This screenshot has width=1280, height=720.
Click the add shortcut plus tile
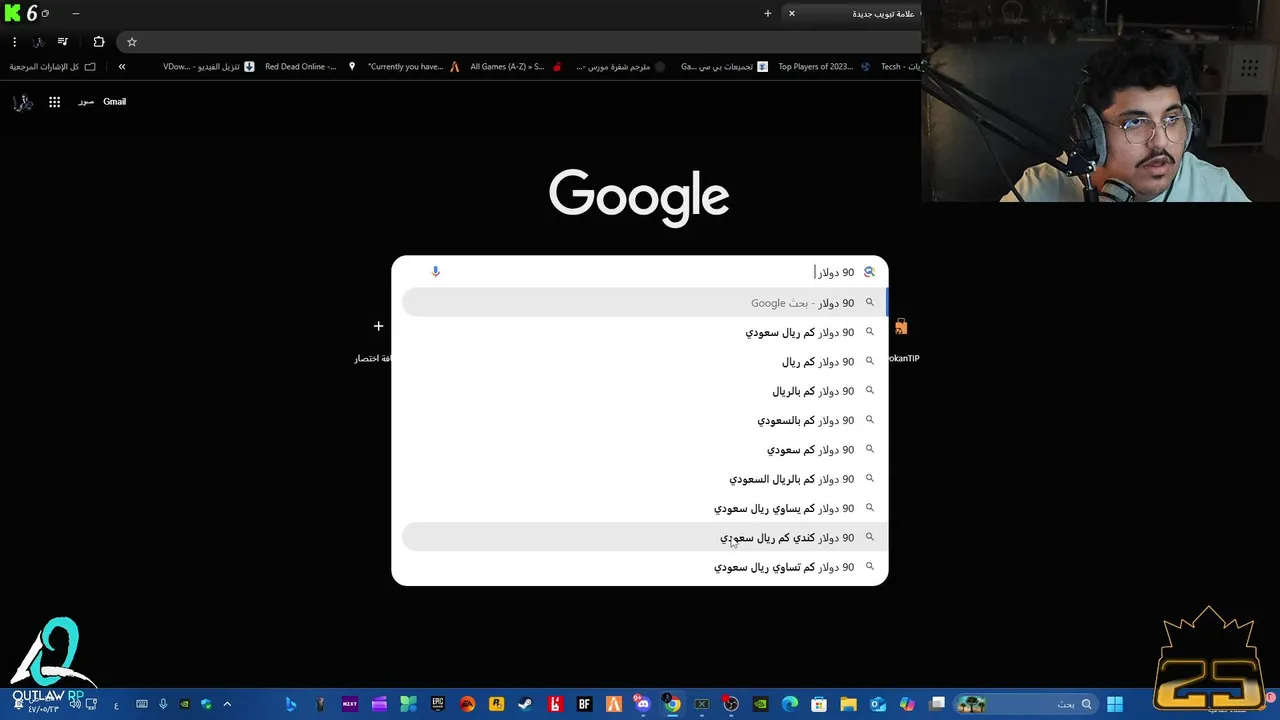378,326
